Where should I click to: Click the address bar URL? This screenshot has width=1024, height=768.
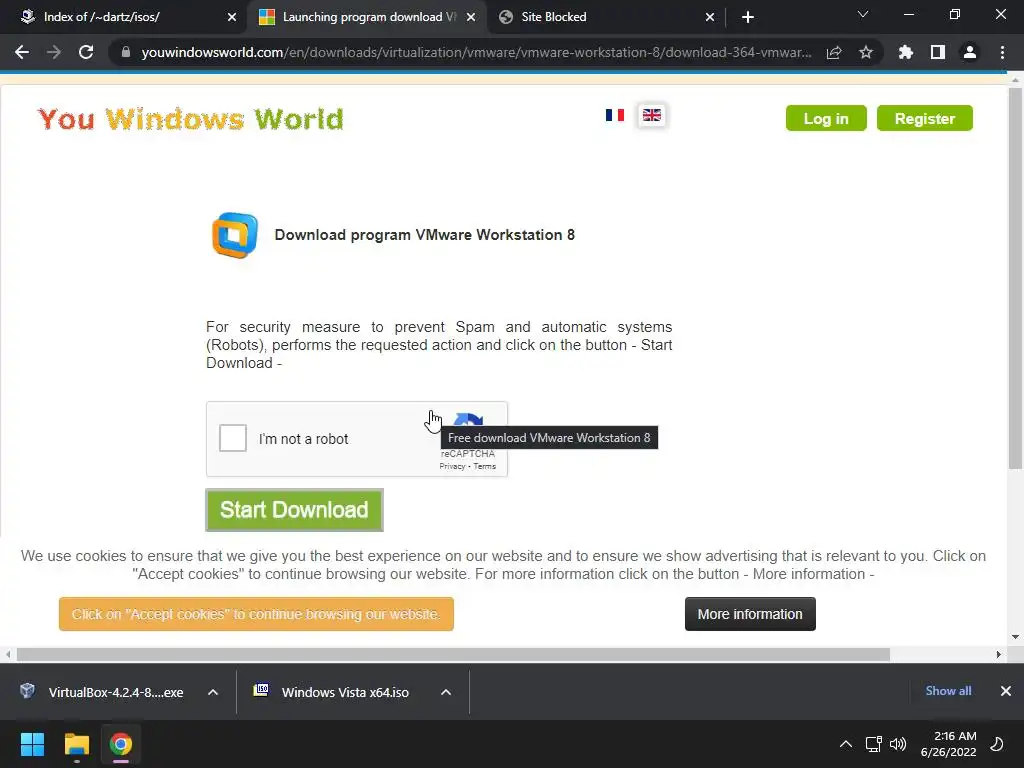pos(476,52)
